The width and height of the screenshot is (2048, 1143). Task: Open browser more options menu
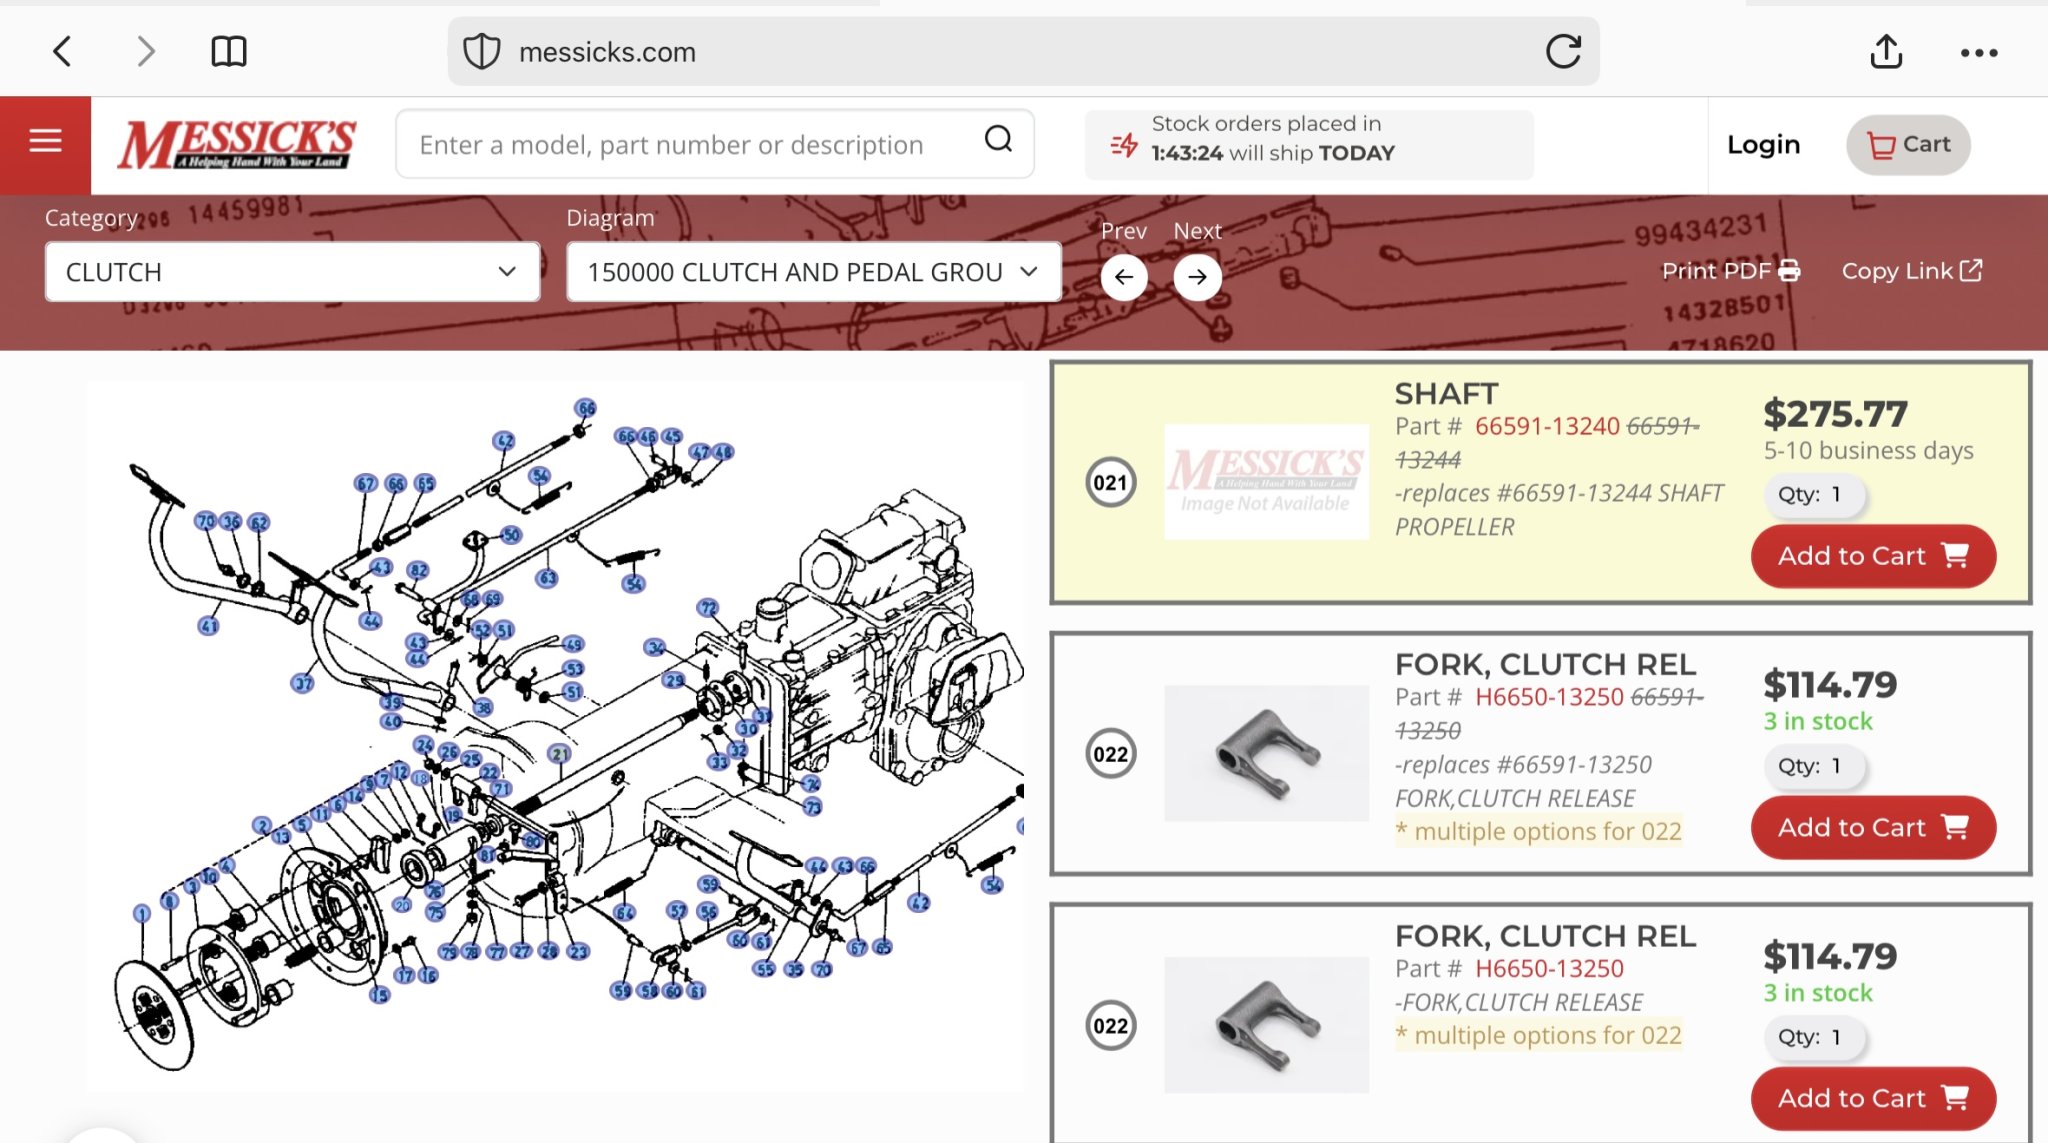1978,53
